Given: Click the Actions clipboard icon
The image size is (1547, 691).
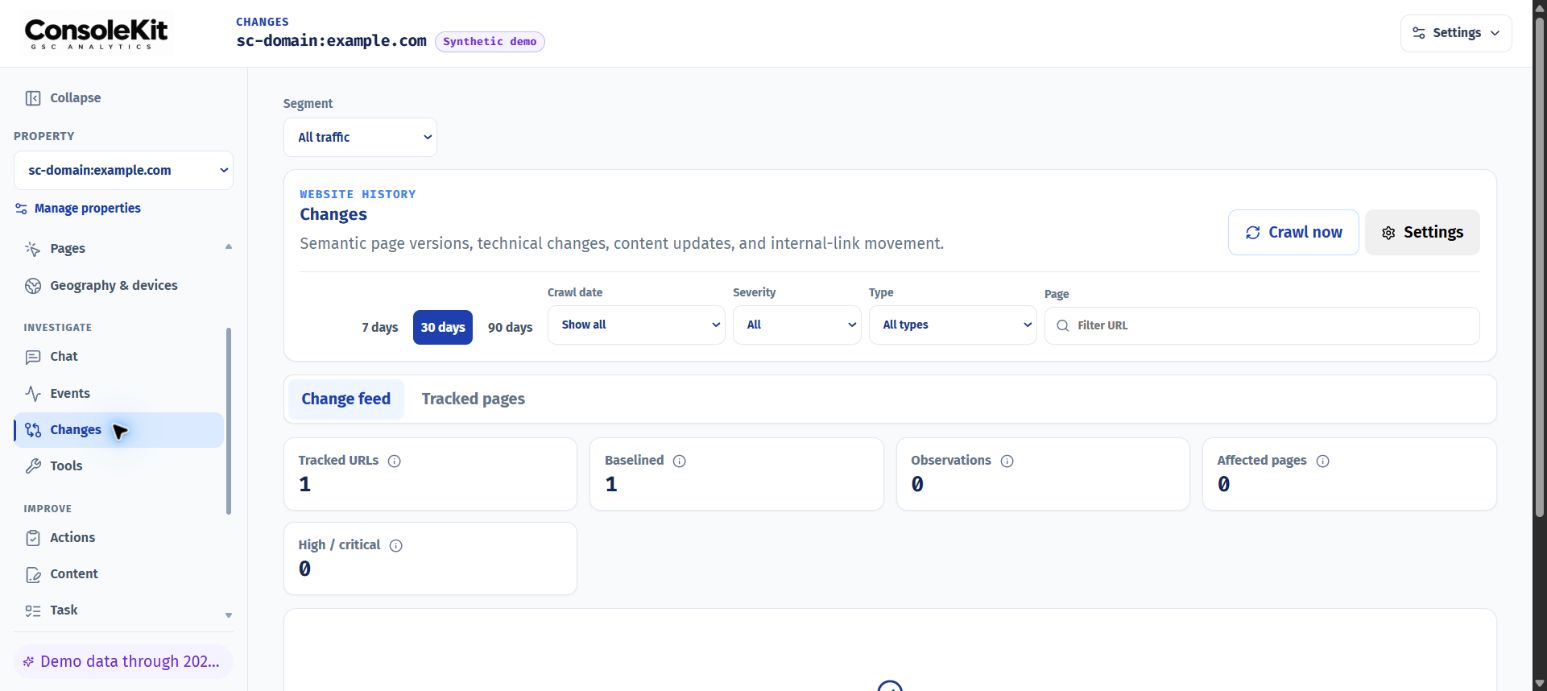Looking at the screenshot, I should point(32,538).
